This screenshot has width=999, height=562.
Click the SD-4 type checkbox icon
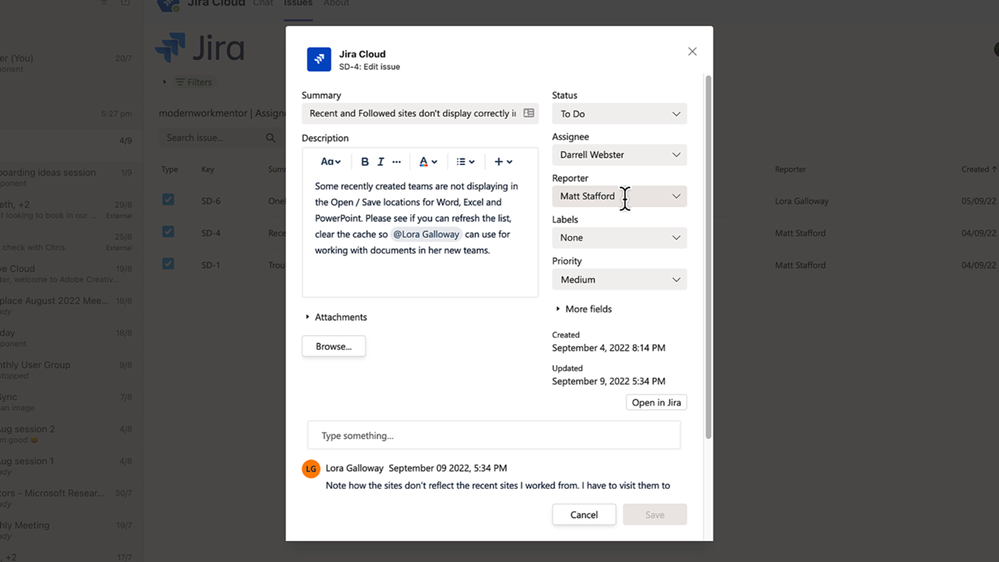(168, 232)
